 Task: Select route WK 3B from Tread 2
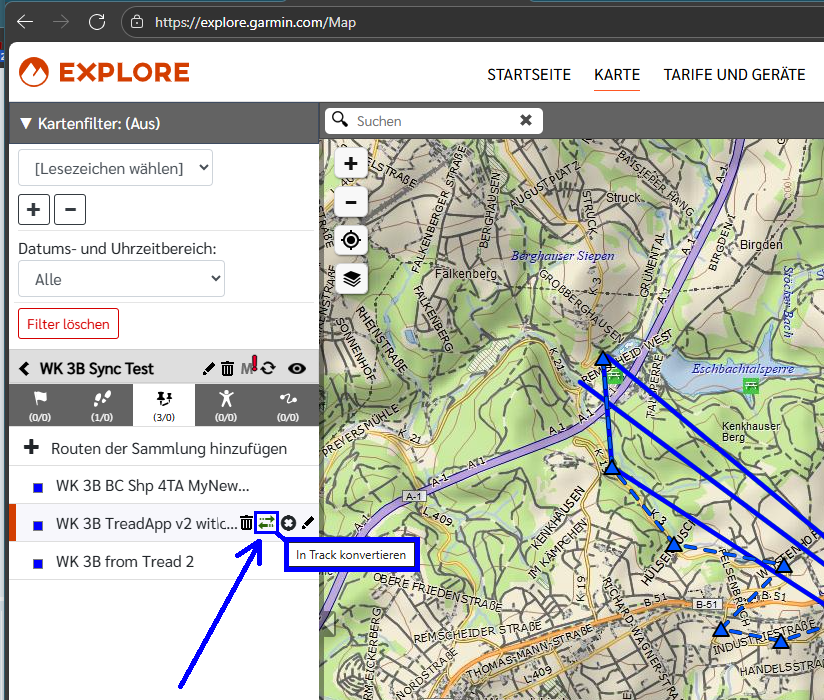point(125,561)
